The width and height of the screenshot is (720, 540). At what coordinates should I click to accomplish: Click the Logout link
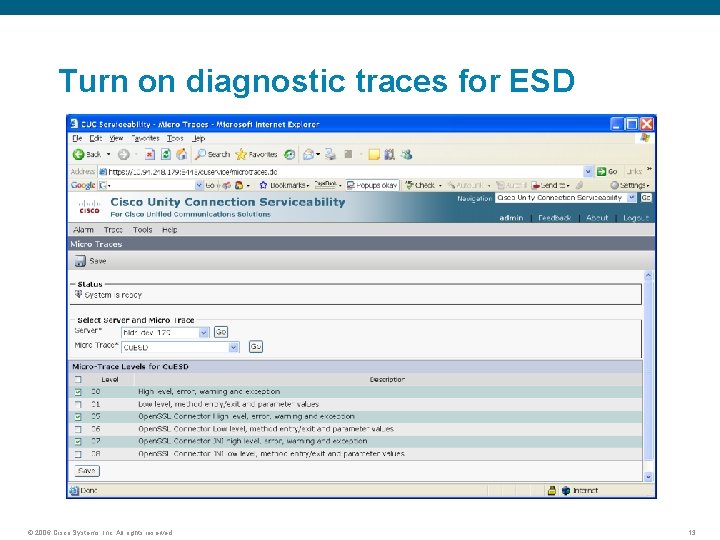tap(636, 218)
